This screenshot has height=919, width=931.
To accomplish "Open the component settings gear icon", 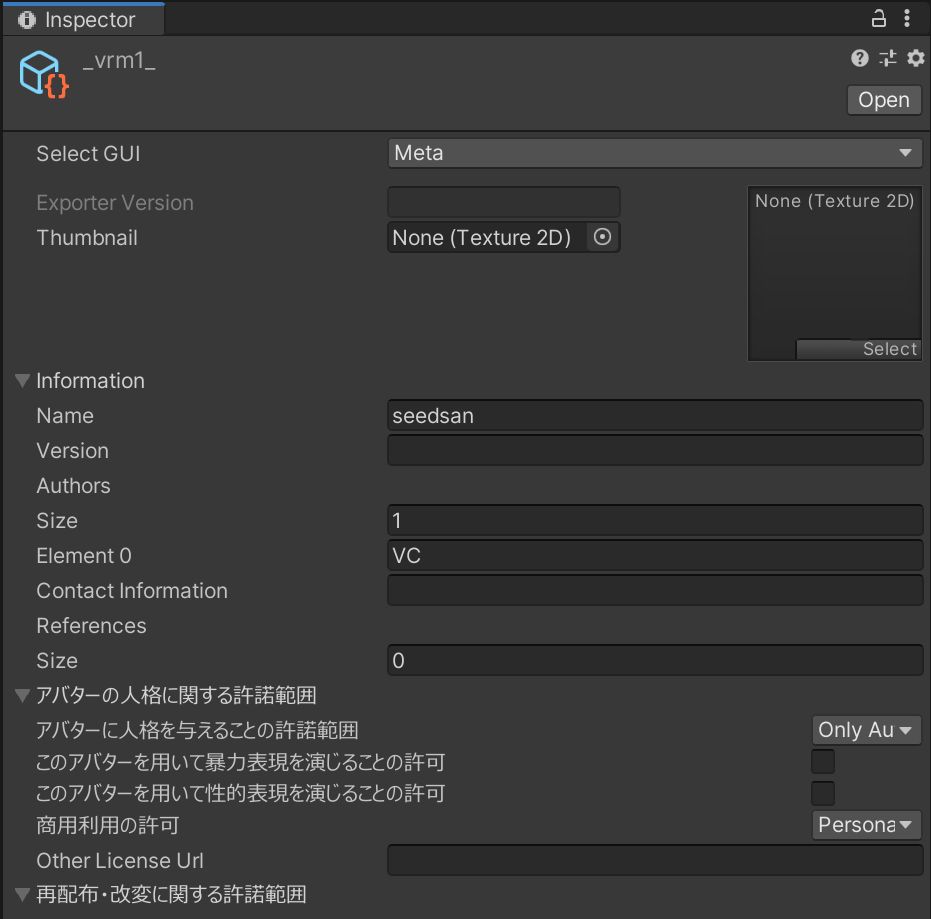I will coord(916,58).
